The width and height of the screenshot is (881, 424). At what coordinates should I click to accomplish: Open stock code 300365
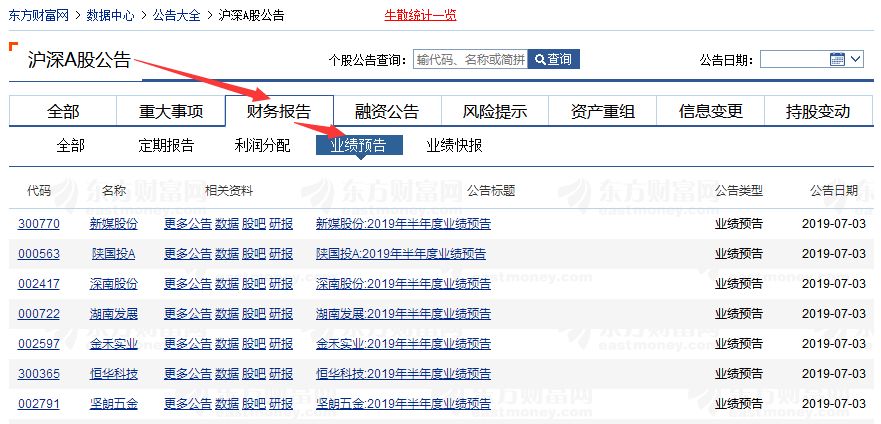point(39,373)
